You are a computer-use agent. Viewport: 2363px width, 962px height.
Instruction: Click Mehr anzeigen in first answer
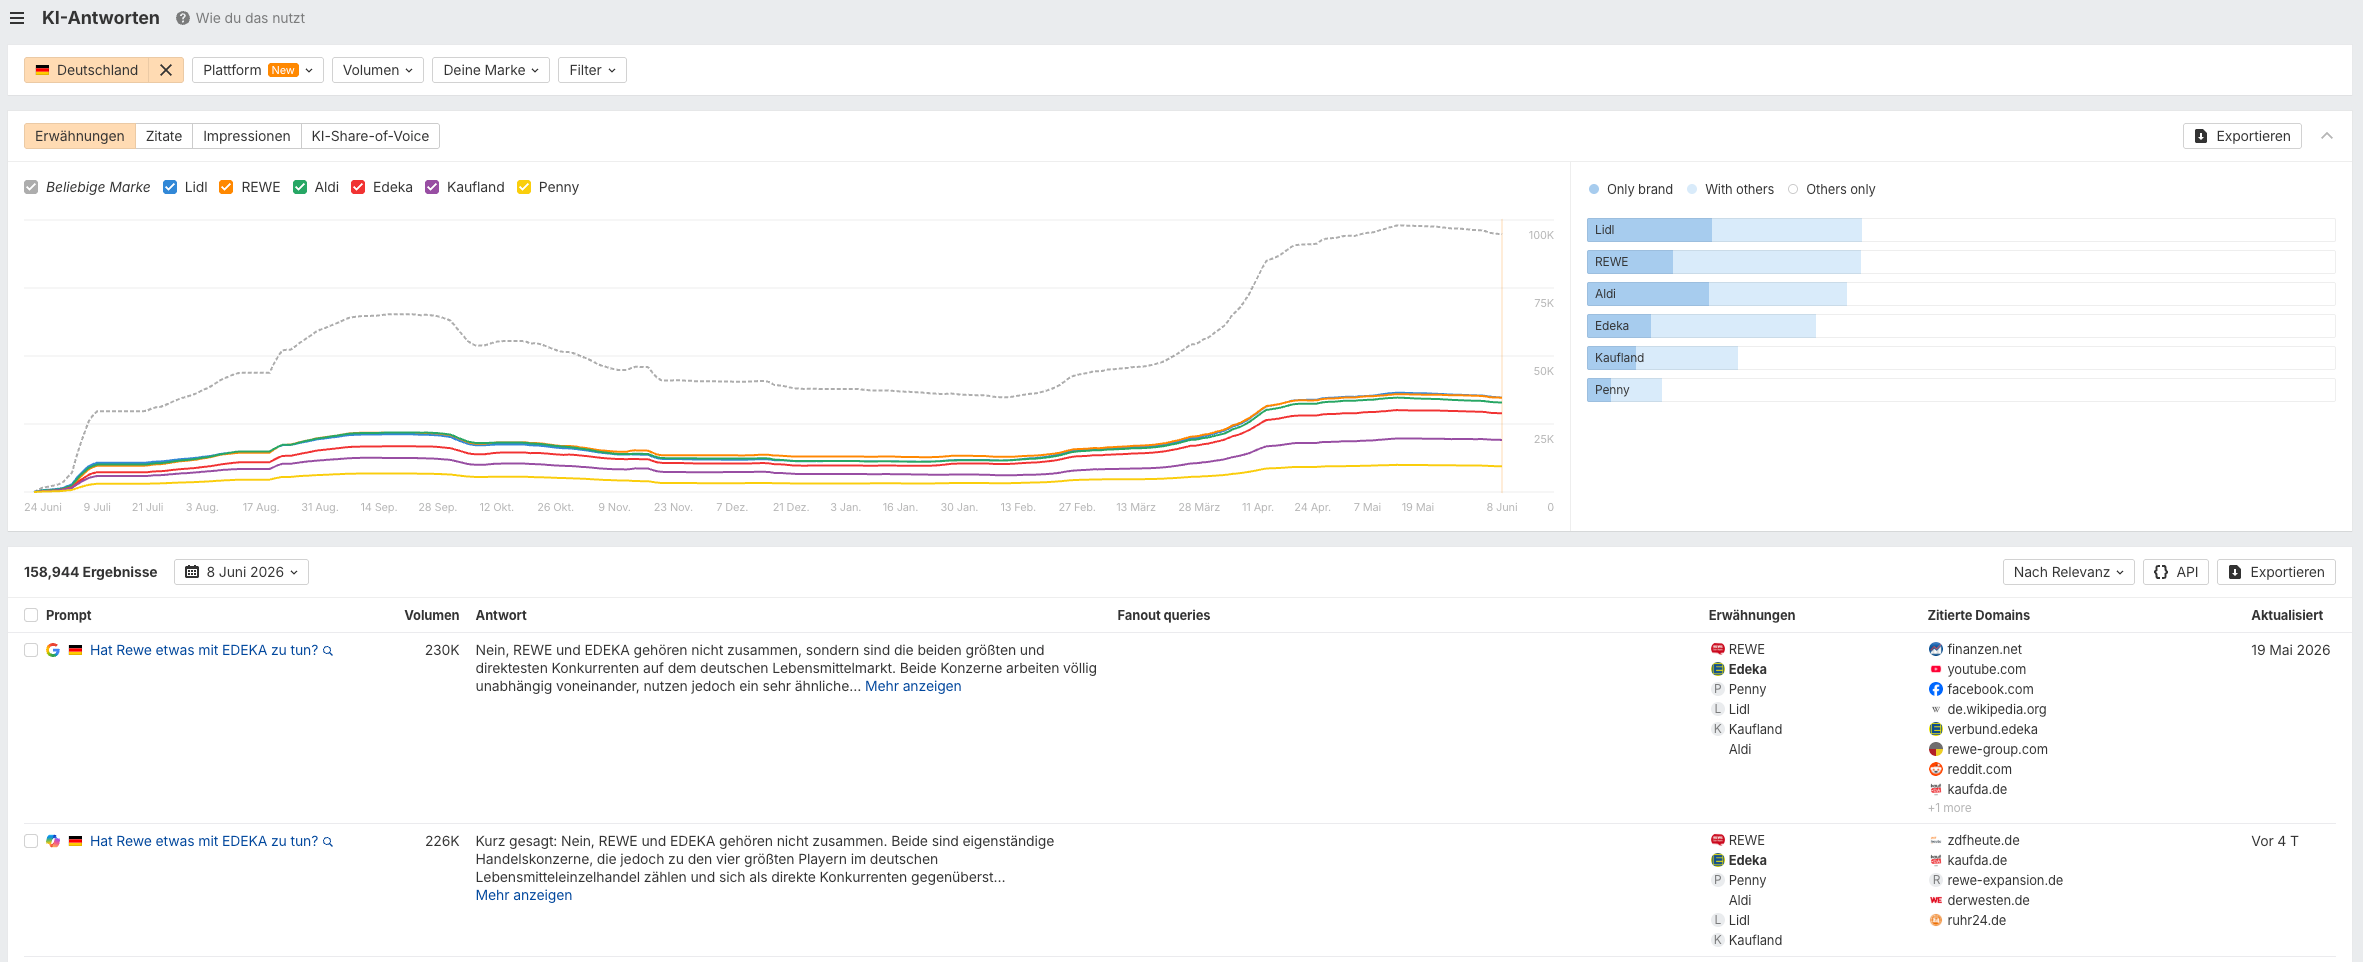[x=913, y=686]
